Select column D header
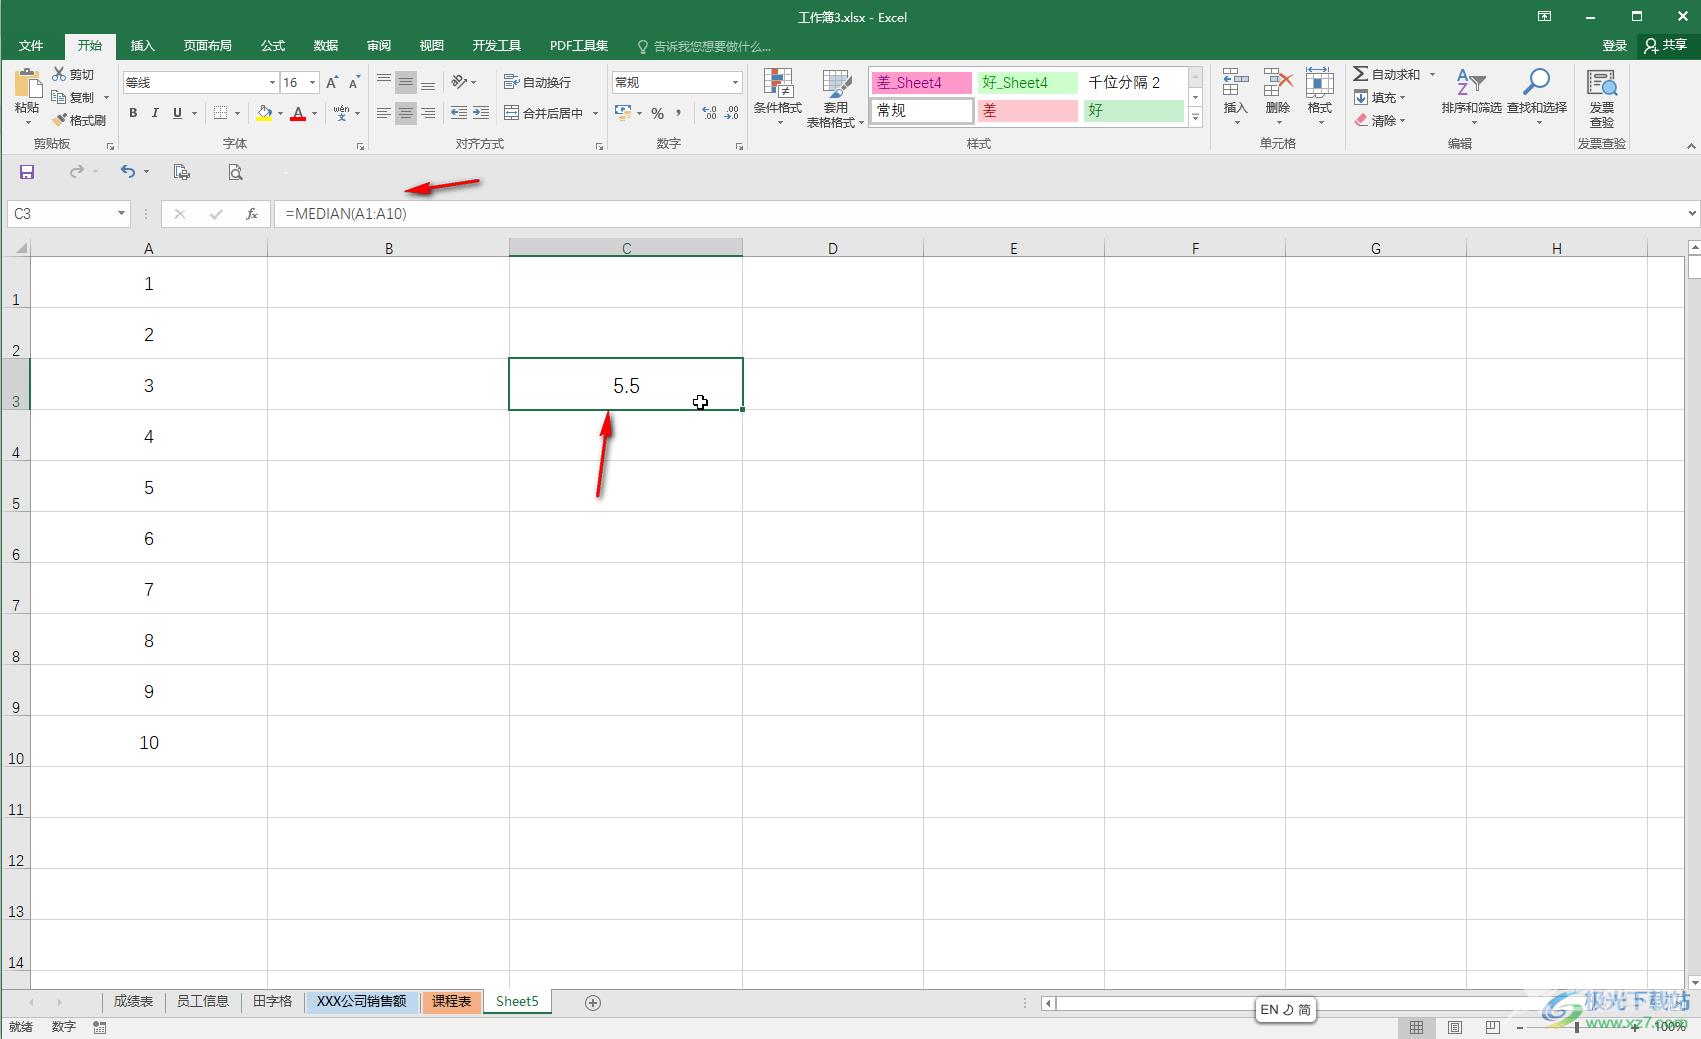The height and width of the screenshot is (1039, 1701). pyautogui.click(x=833, y=248)
